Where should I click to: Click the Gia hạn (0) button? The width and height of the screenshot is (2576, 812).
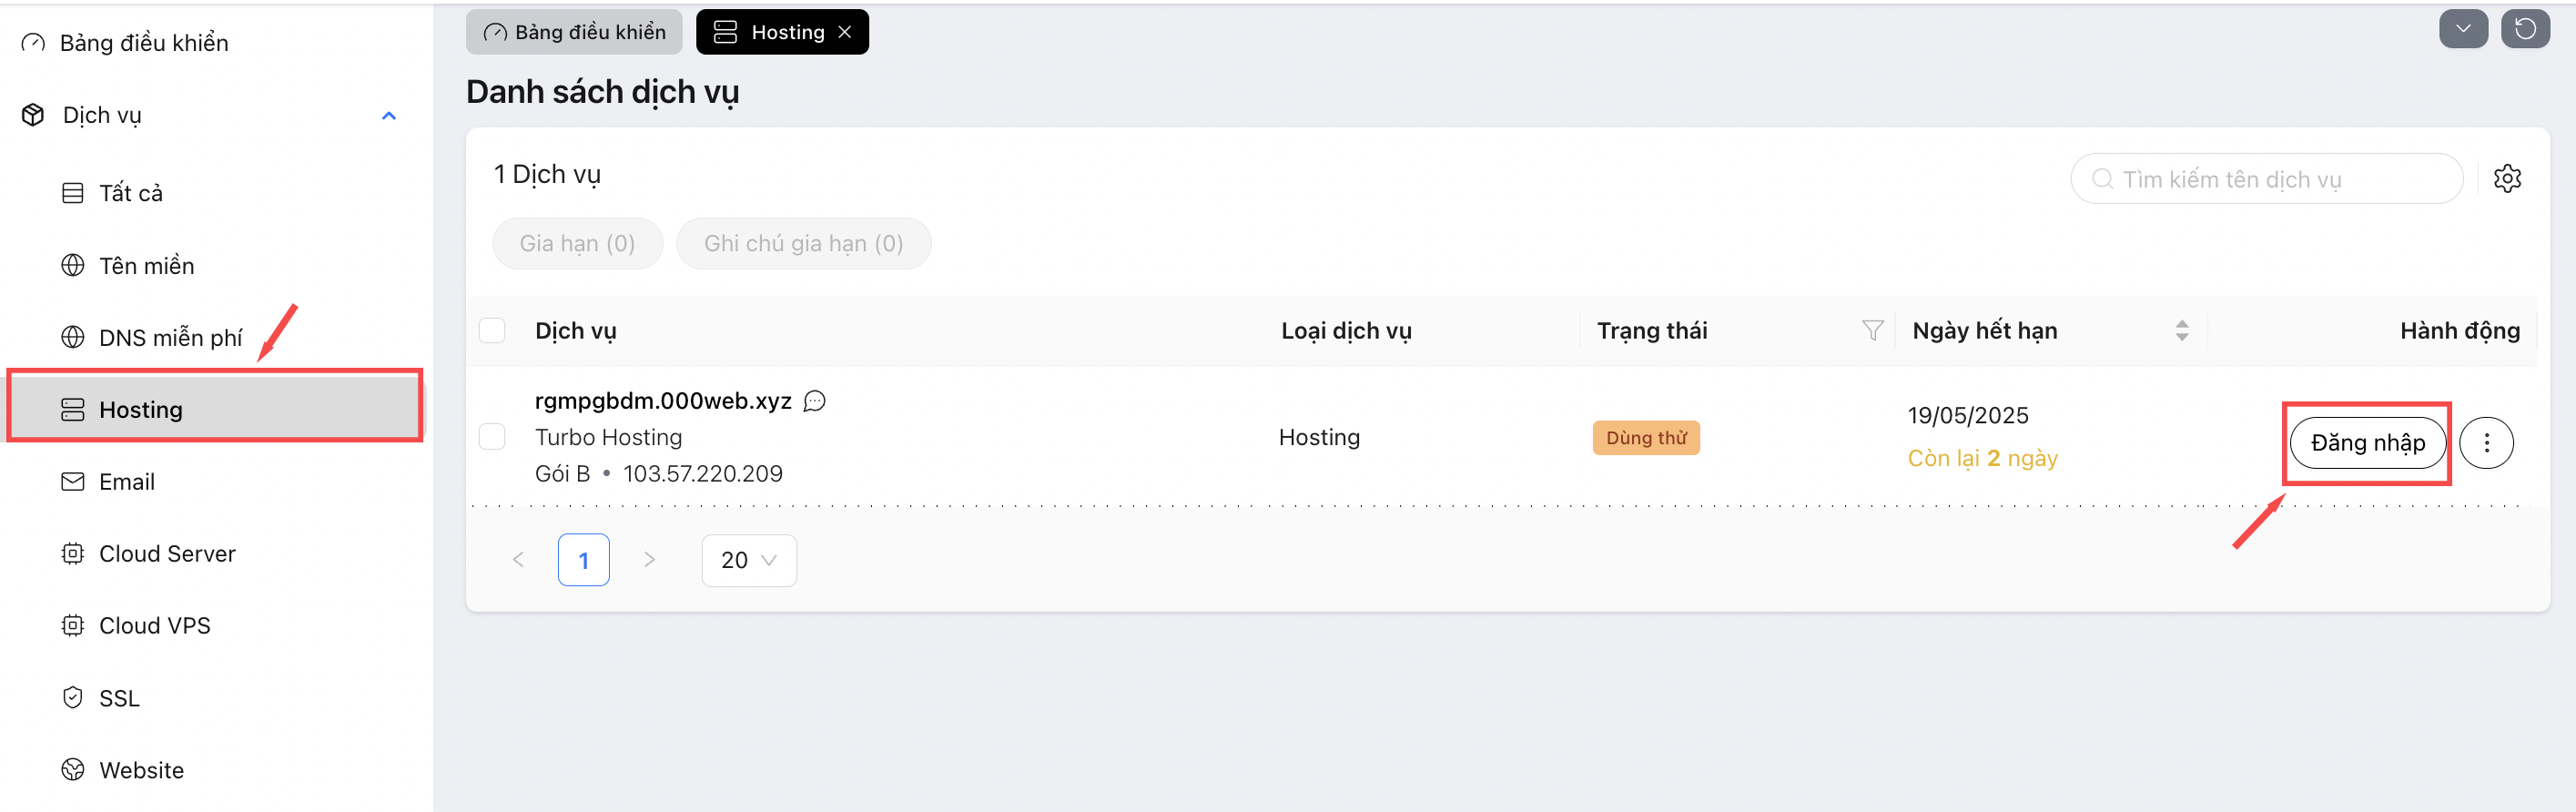[x=577, y=244]
